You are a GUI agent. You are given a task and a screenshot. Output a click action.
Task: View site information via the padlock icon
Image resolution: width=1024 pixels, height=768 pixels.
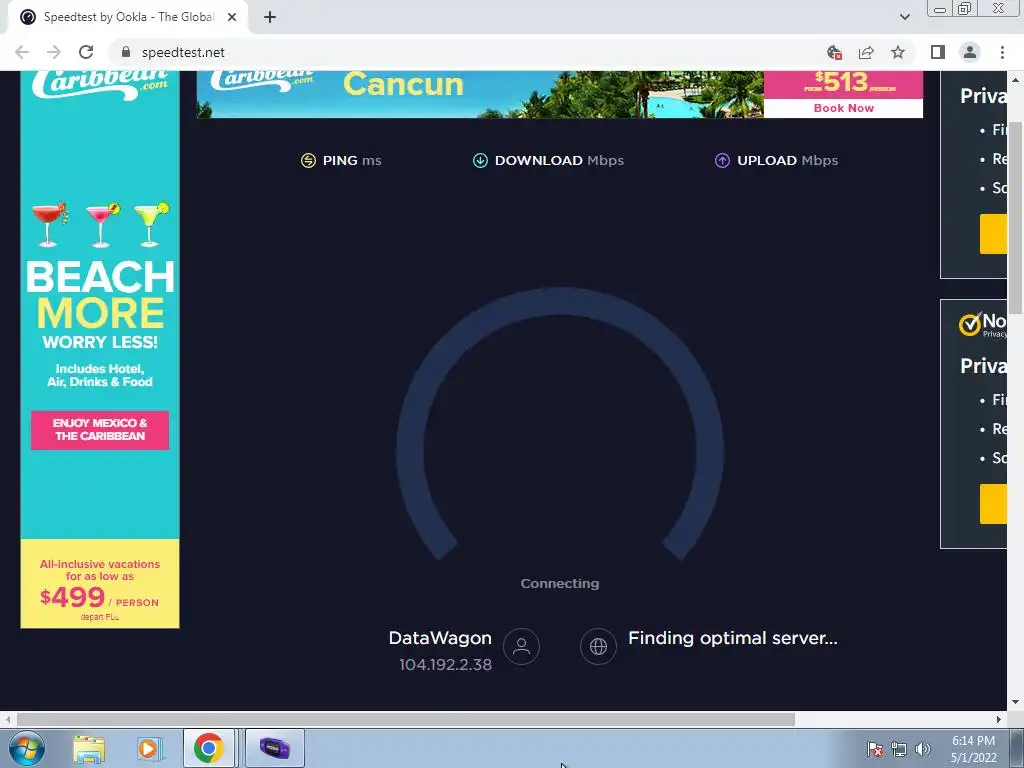pos(126,52)
